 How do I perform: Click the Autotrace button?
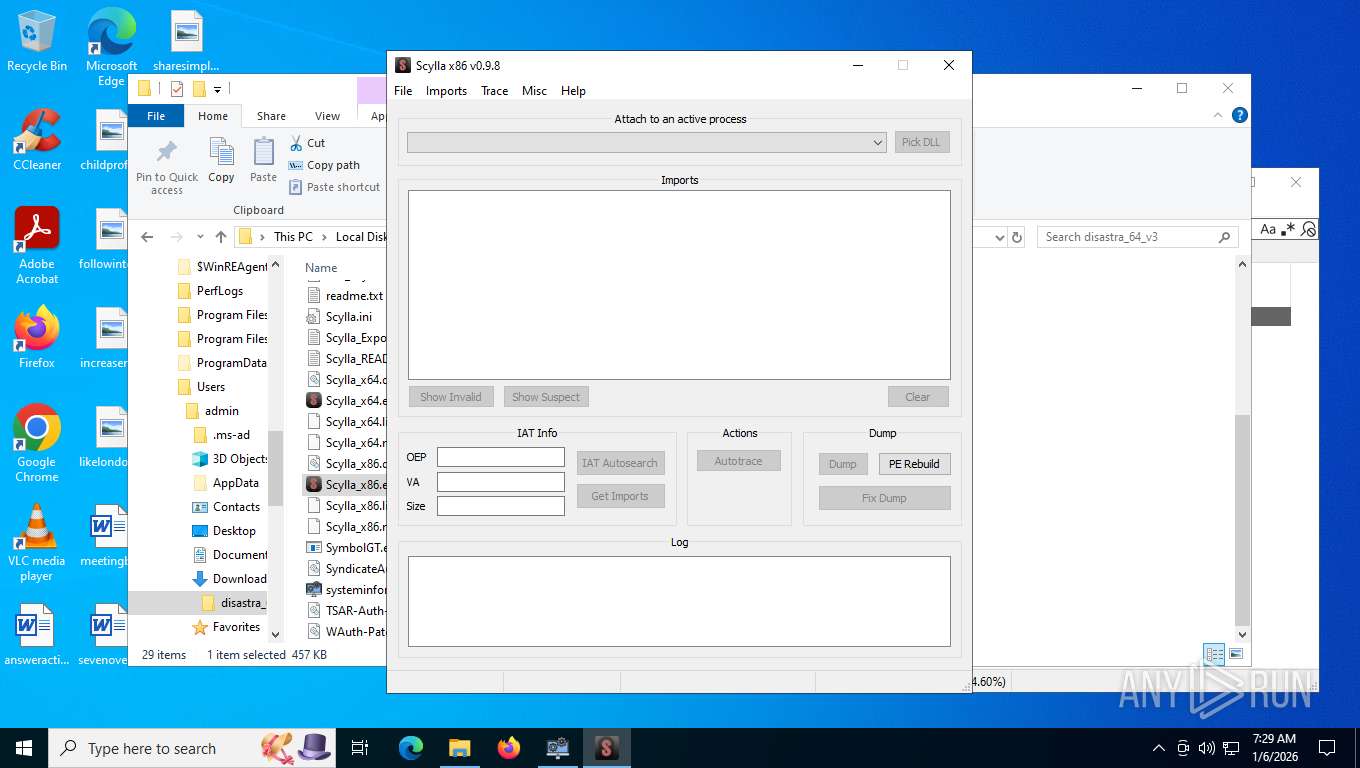(x=739, y=461)
